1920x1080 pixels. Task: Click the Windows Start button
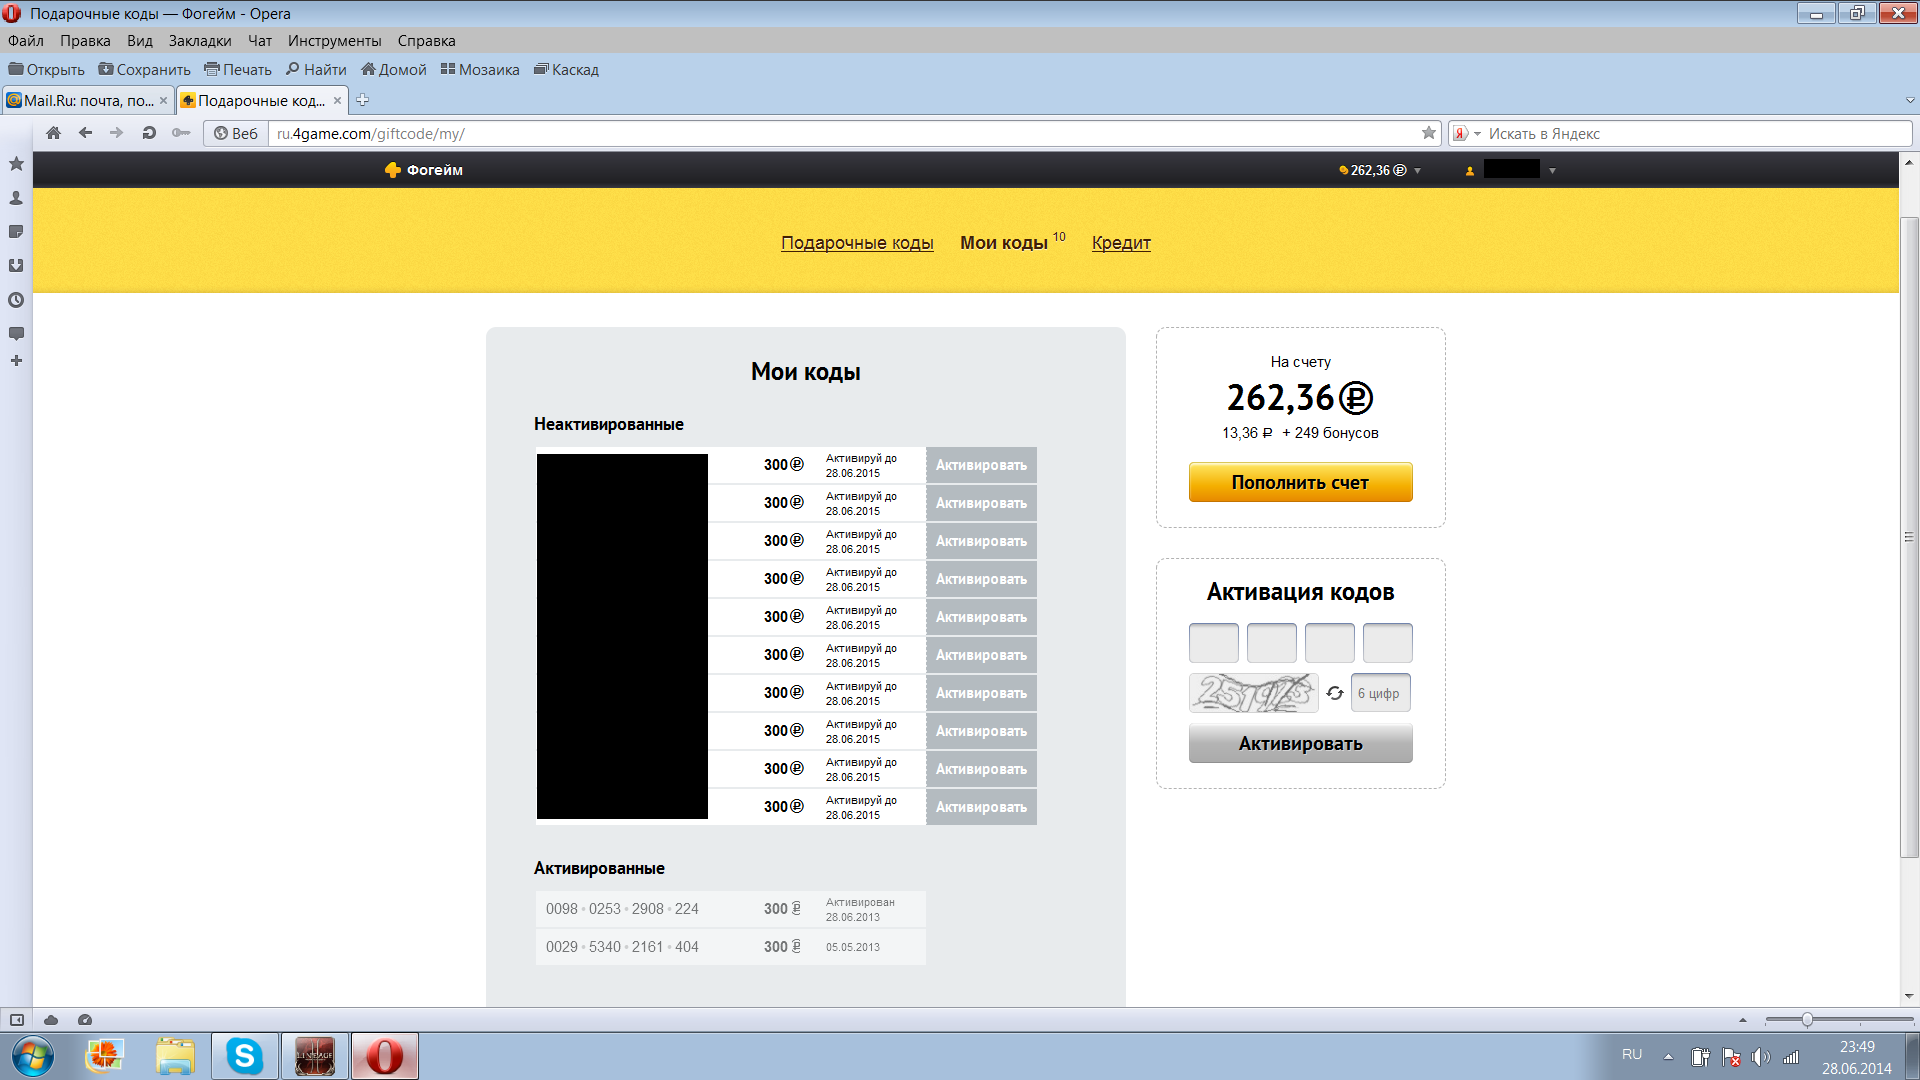click(x=33, y=1056)
